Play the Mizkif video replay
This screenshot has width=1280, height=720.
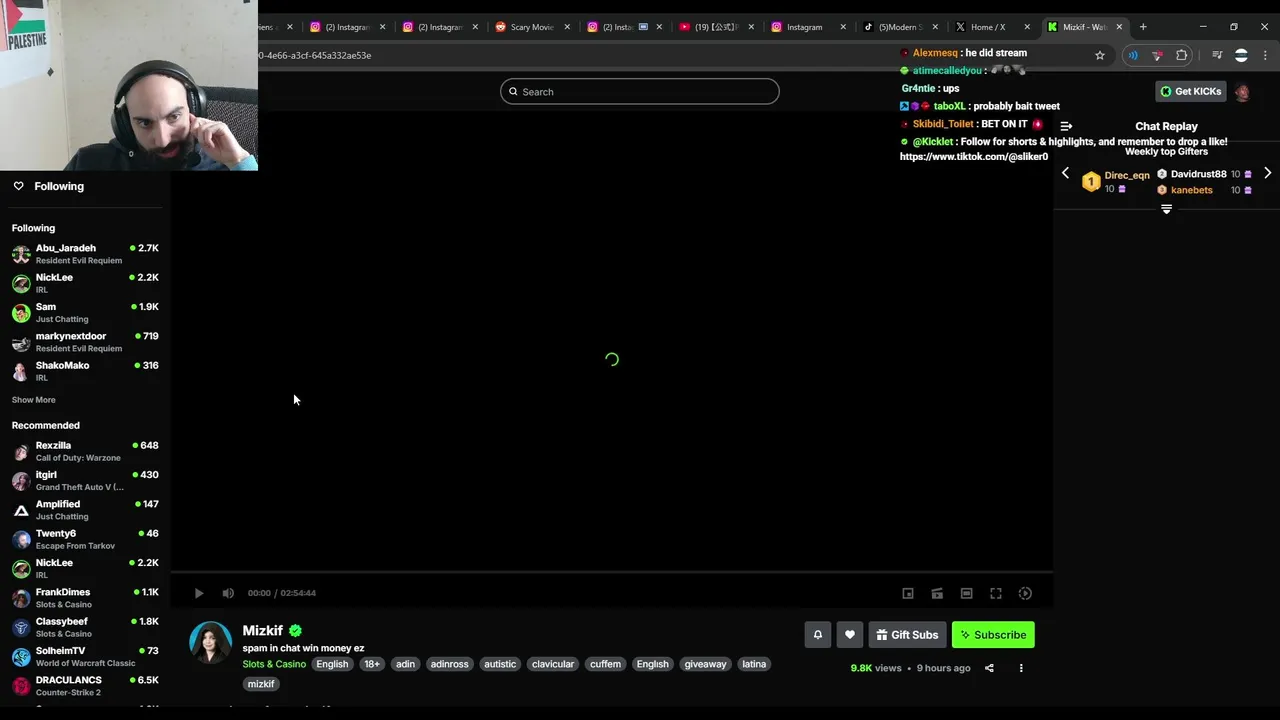[x=199, y=593]
